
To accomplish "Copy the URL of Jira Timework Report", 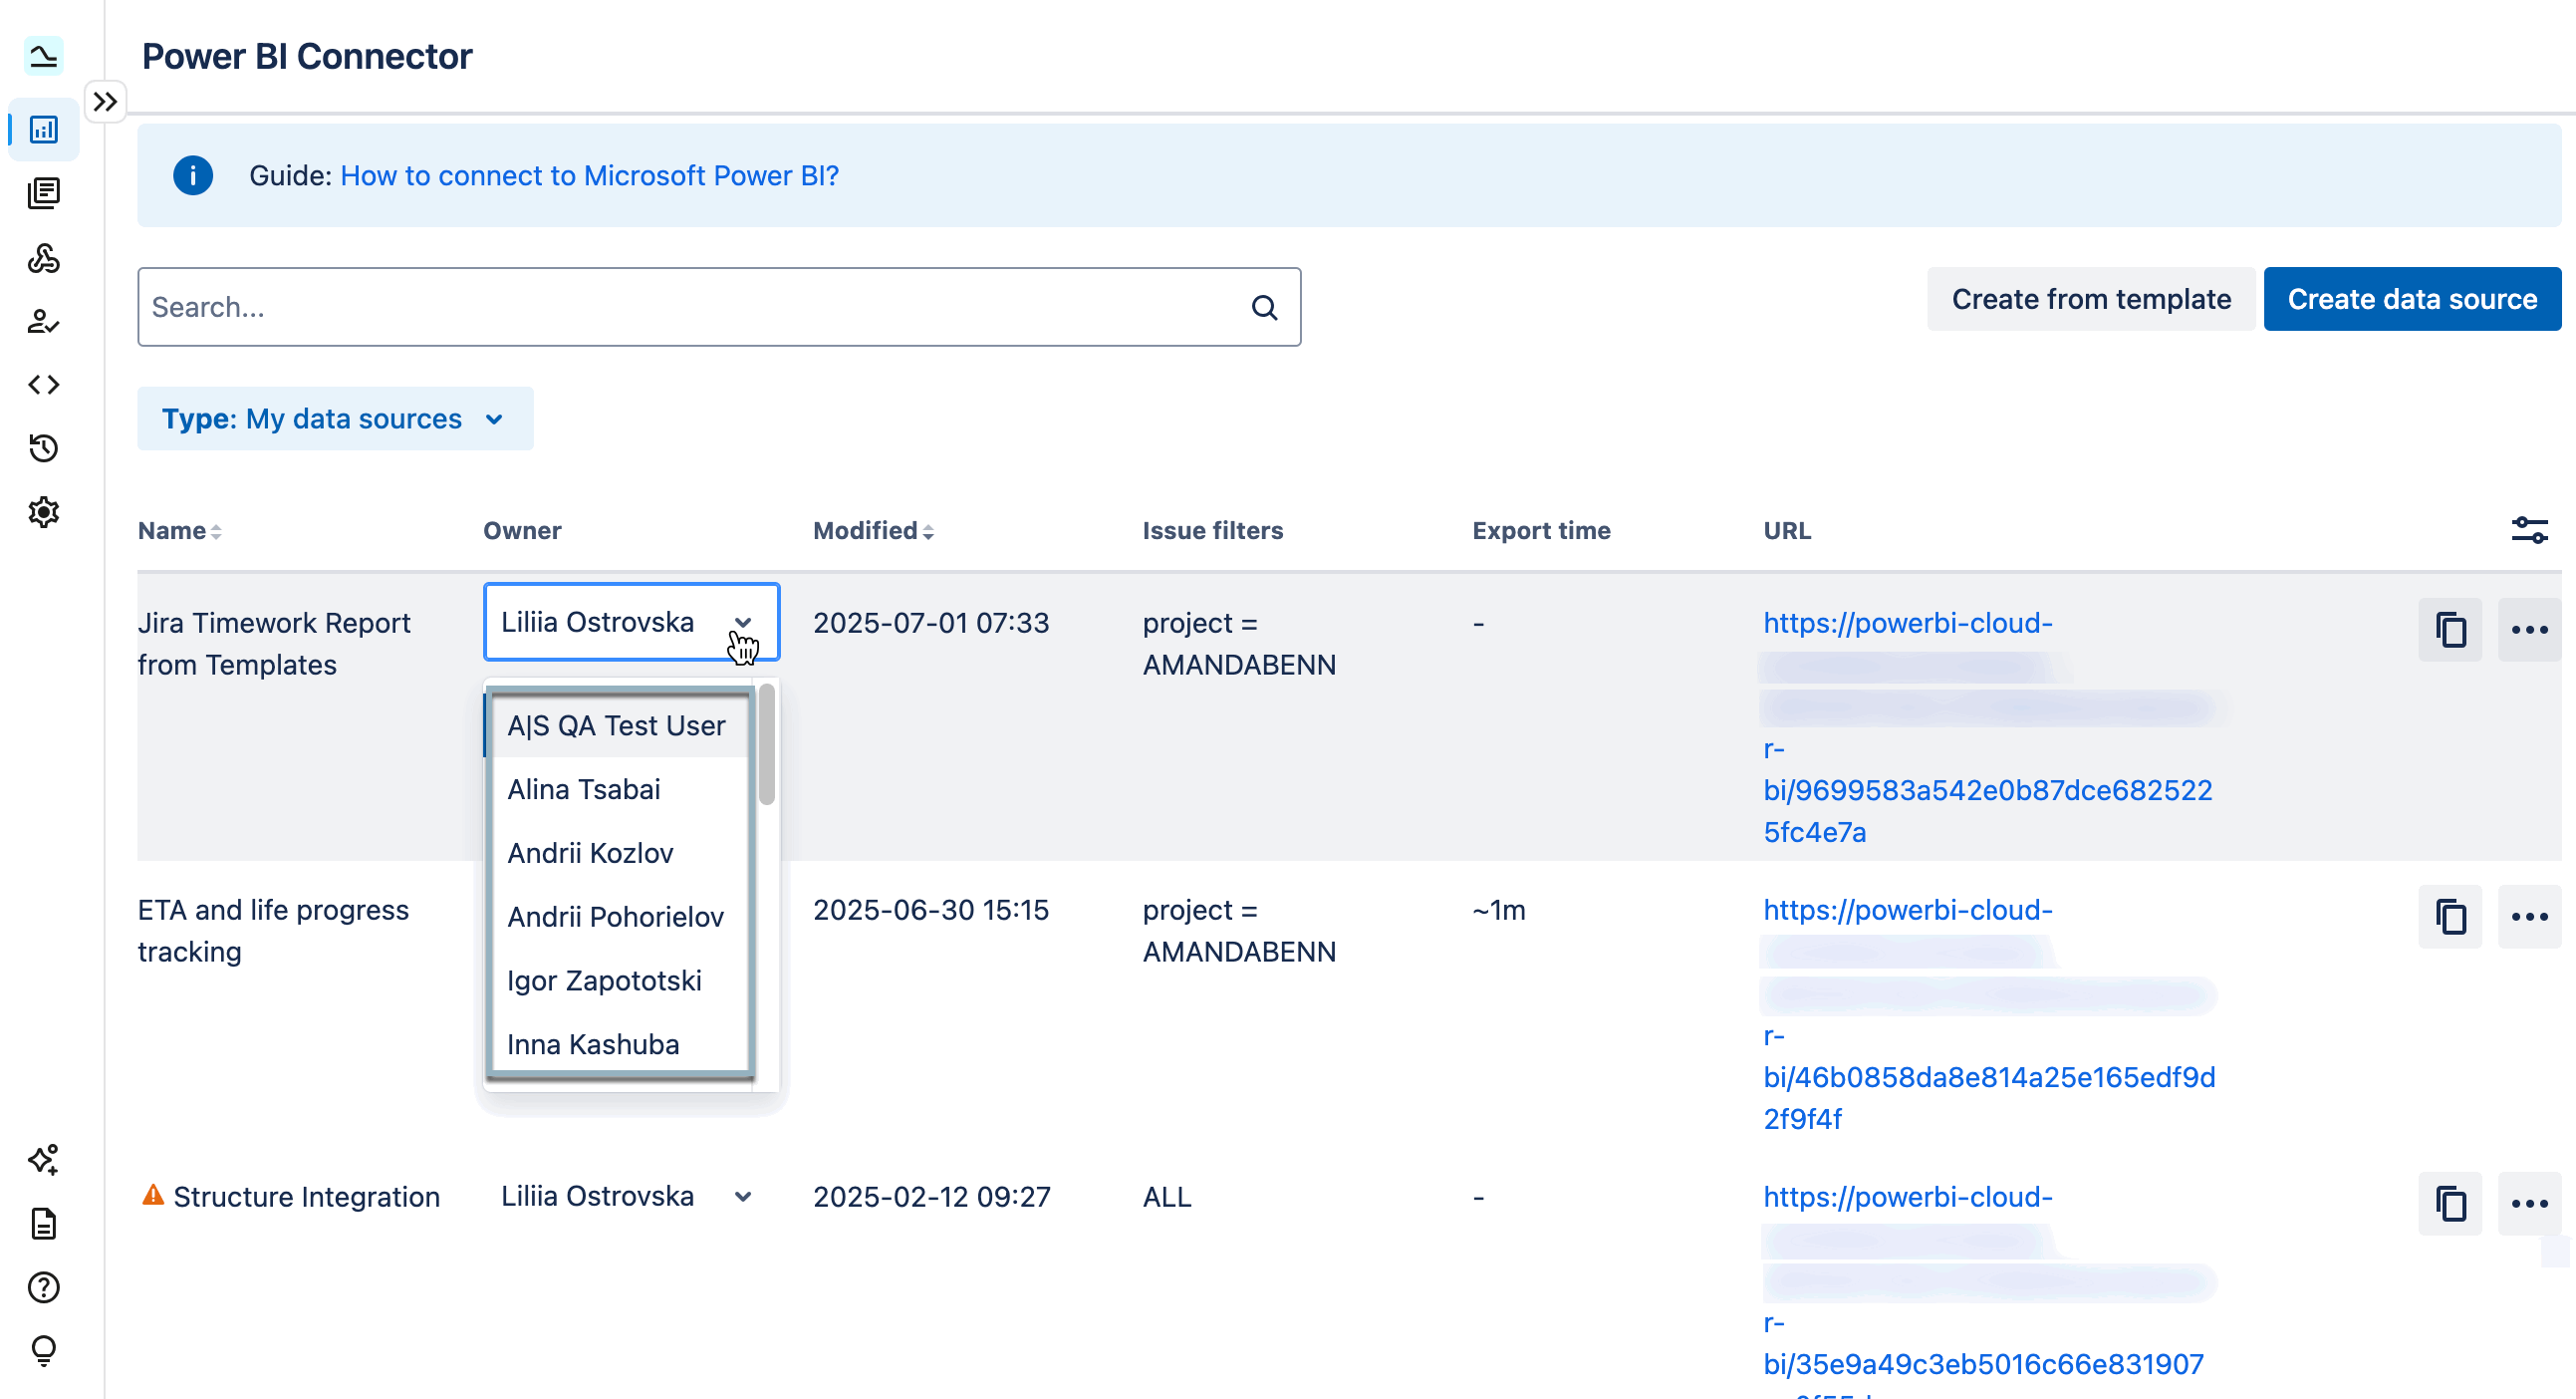I will point(2450,630).
